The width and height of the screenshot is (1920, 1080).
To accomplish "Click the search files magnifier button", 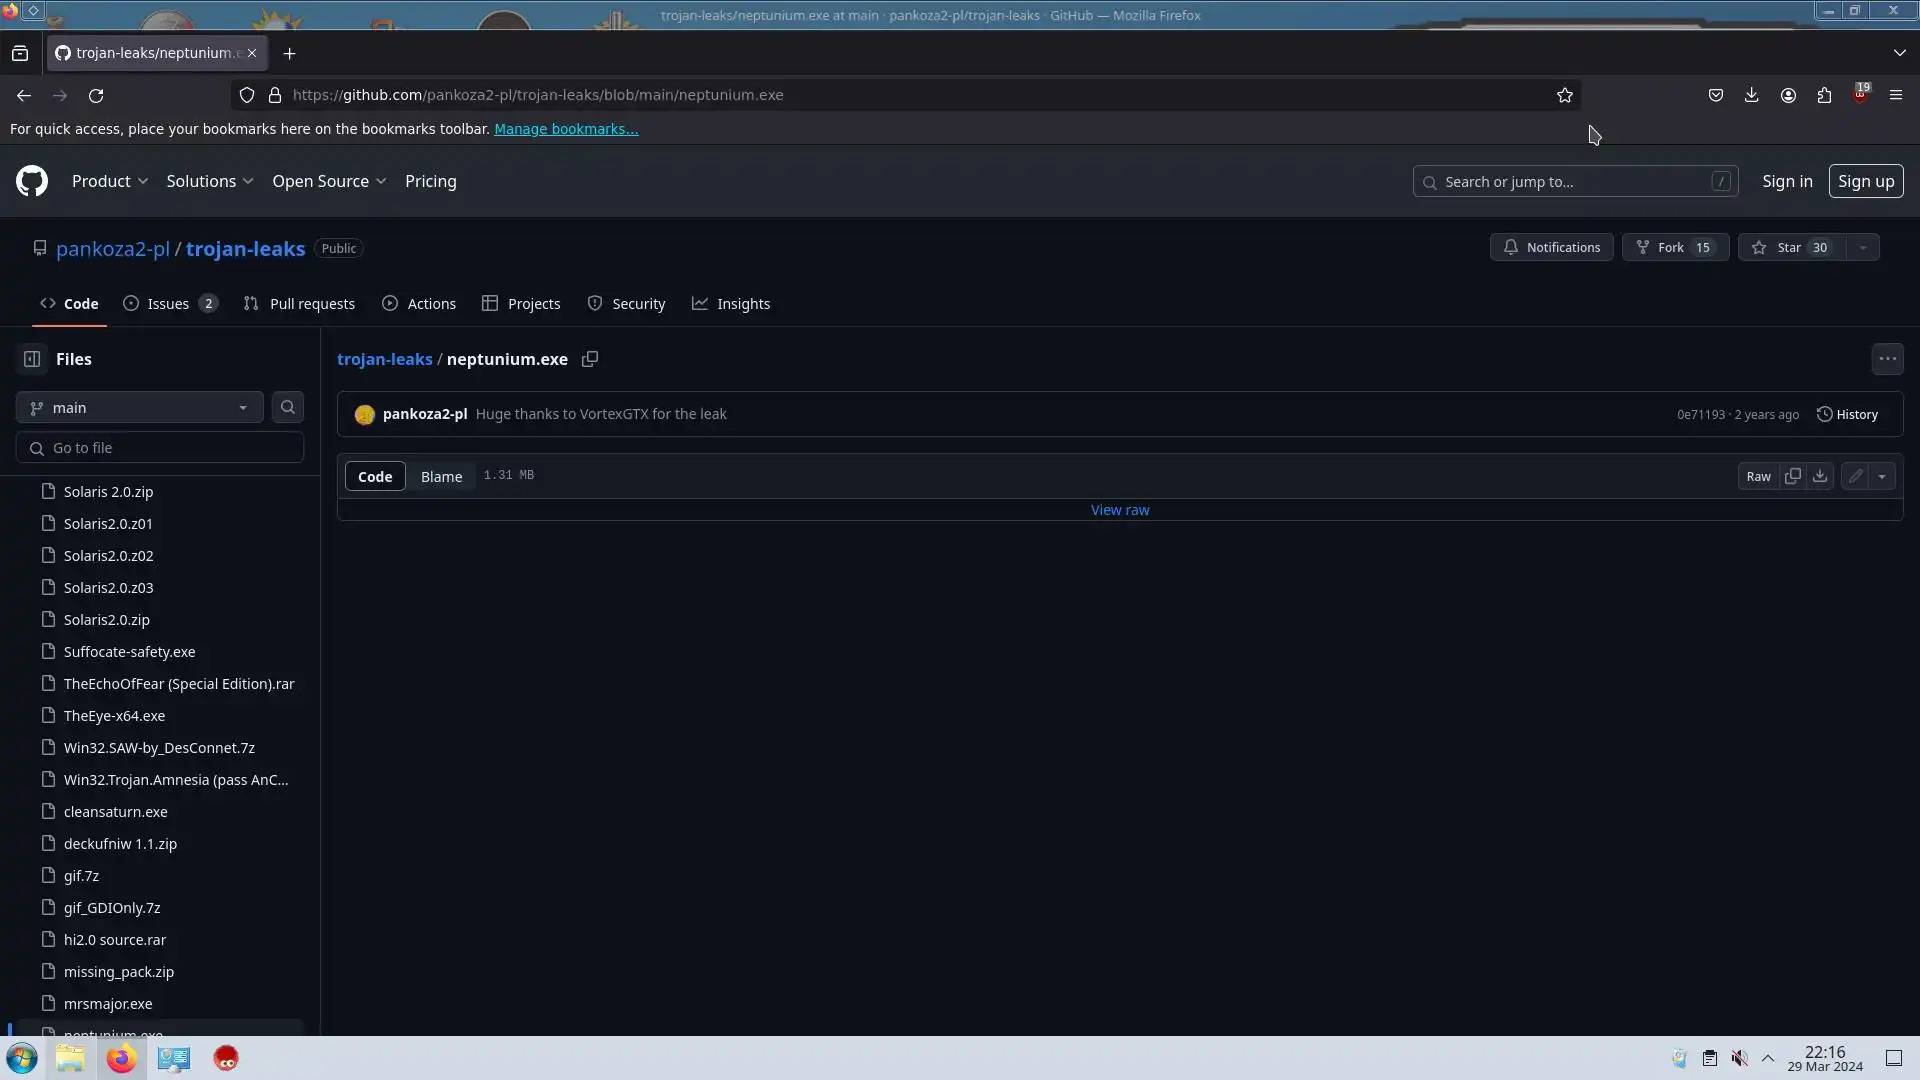I will point(288,407).
